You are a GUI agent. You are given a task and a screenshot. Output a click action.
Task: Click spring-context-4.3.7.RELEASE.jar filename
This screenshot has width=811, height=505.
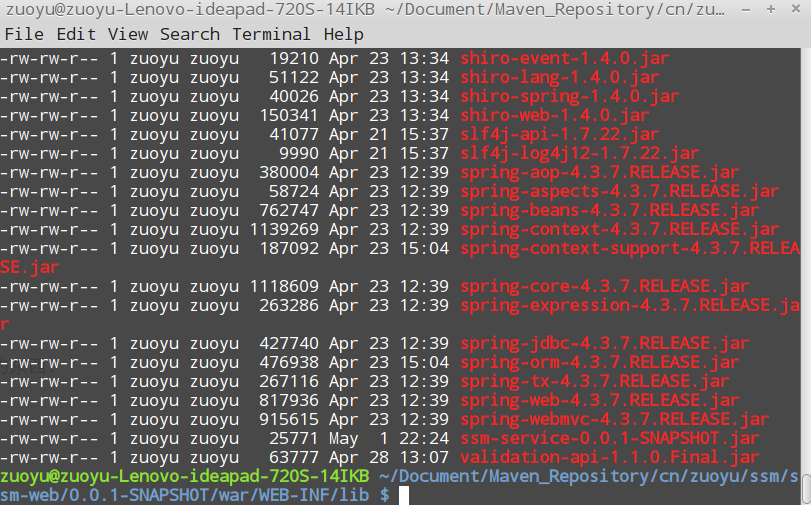[619, 230]
